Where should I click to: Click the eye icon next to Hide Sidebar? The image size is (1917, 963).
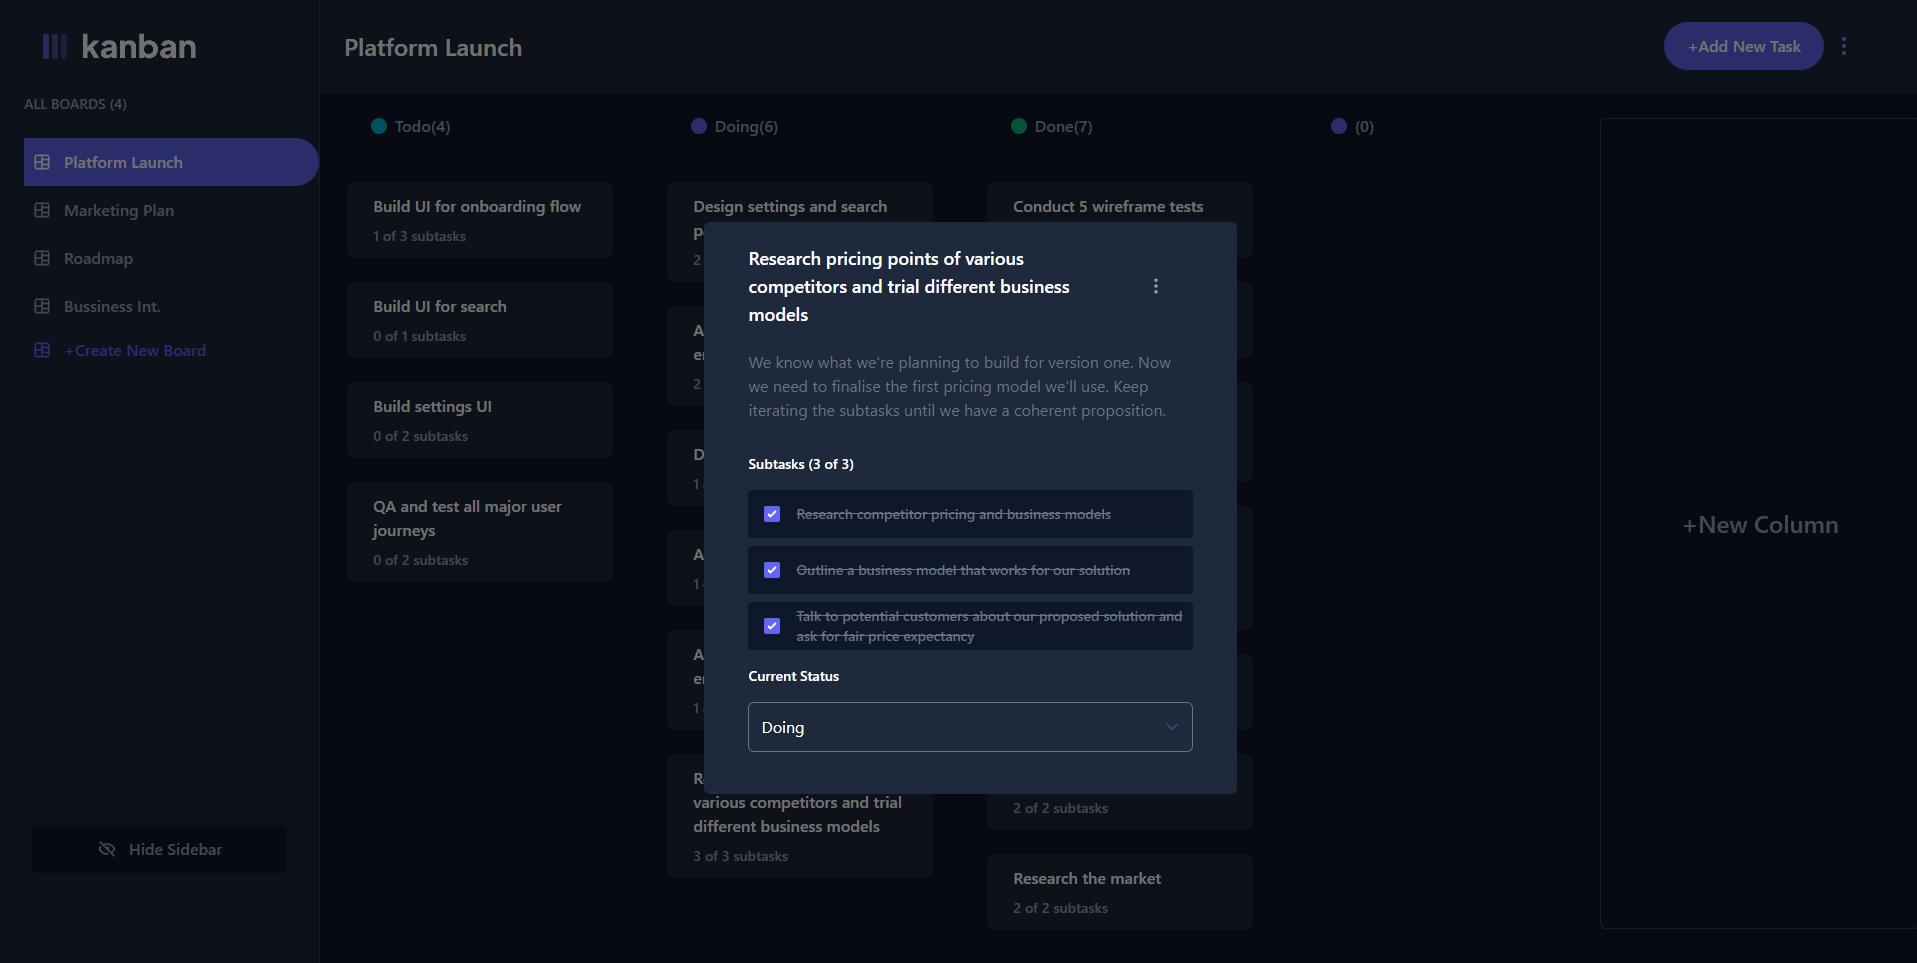(x=106, y=849)
